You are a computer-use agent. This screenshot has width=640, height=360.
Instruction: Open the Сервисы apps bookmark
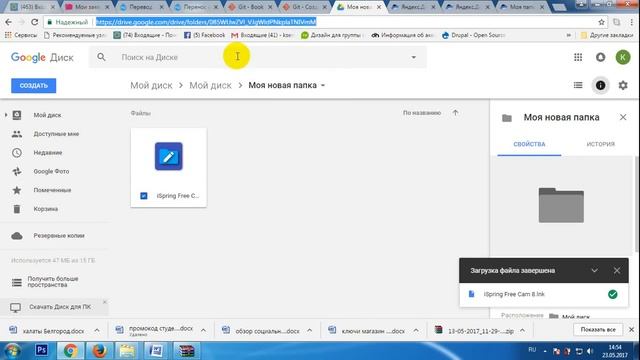[x=21, y=36]
